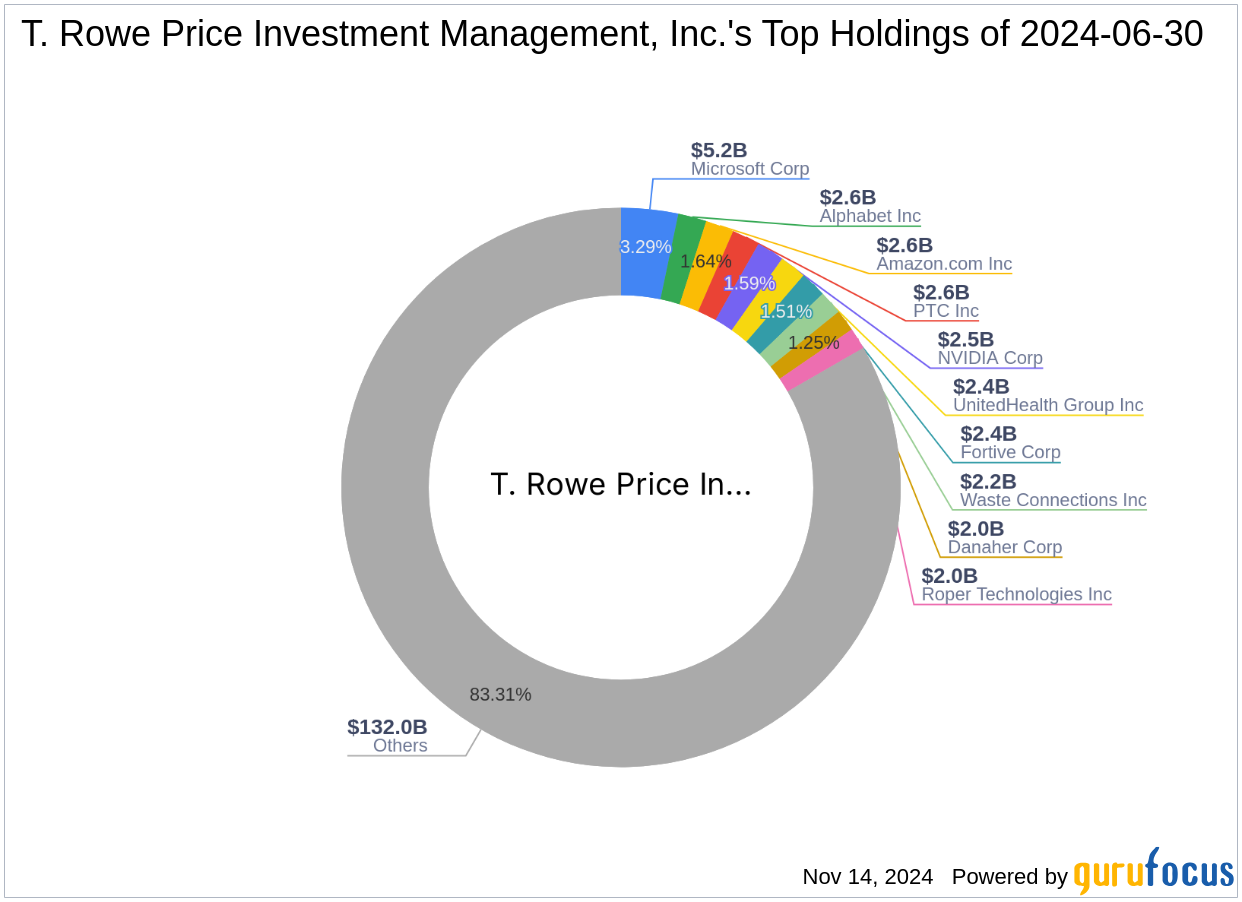Select the Waste Connections Inc label
1242x902 pixels.
[1053, 500]
